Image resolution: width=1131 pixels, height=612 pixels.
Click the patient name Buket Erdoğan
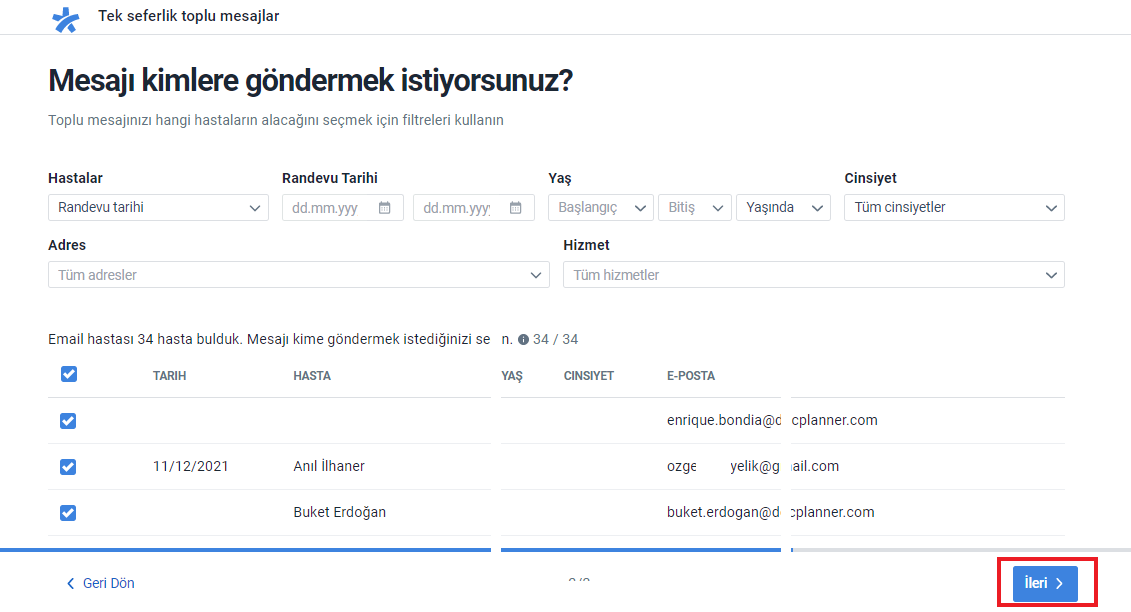[x=340, y=512]
